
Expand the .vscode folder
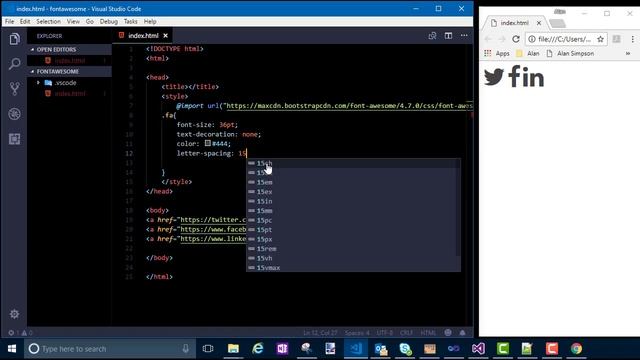pyautogui.click(x=38, y=82)
